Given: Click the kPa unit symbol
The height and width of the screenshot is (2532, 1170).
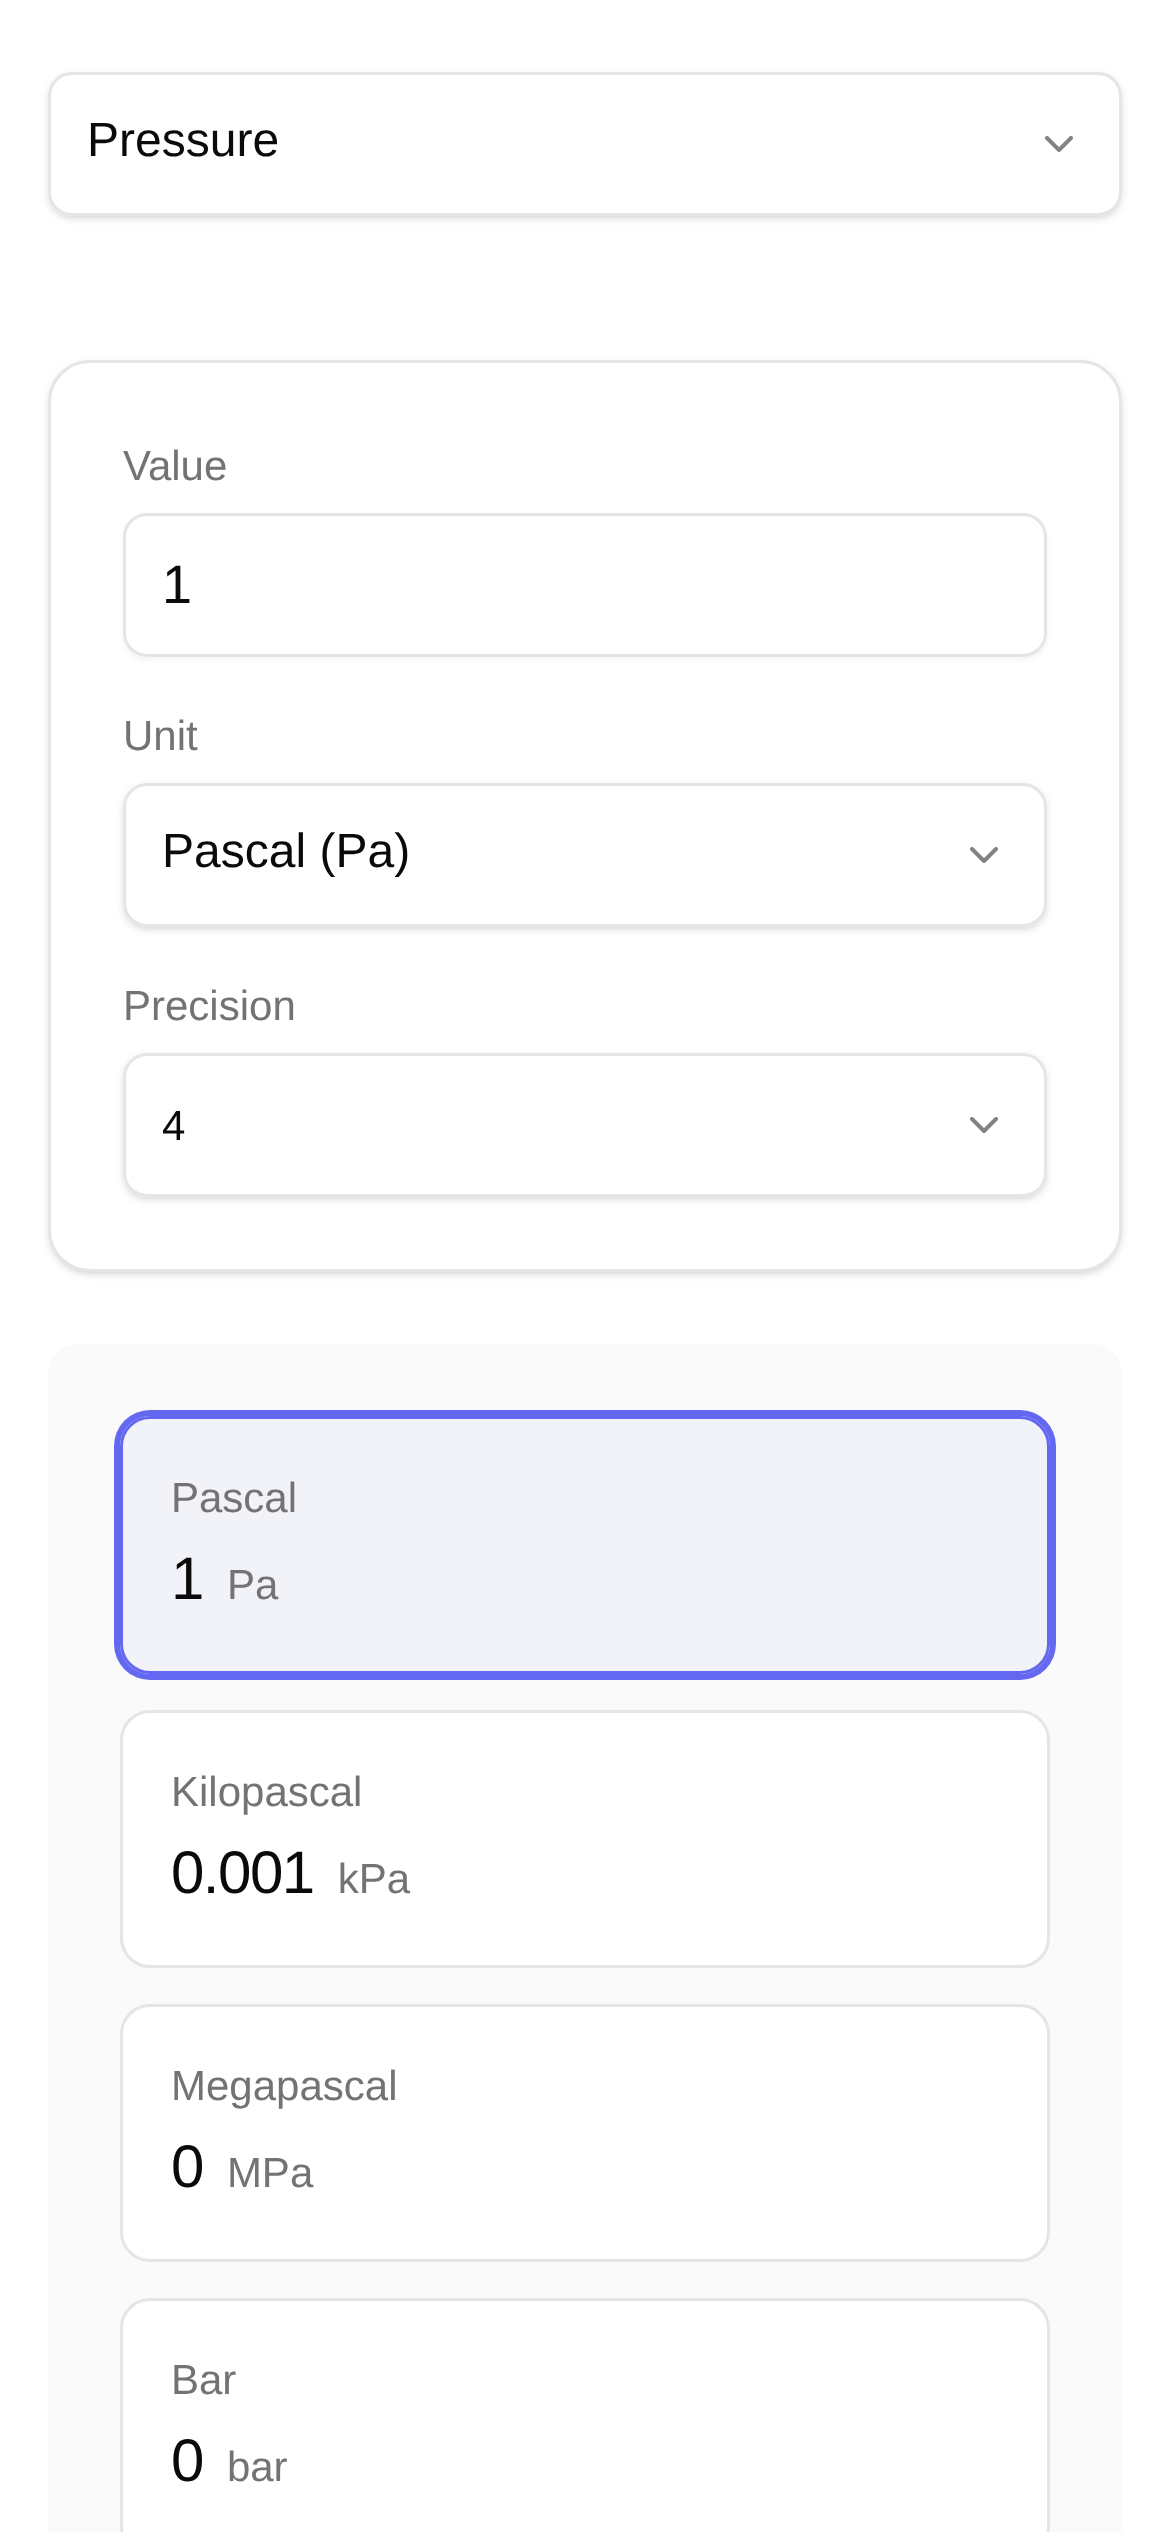Looking at the screenshot, I should 374,1880.
